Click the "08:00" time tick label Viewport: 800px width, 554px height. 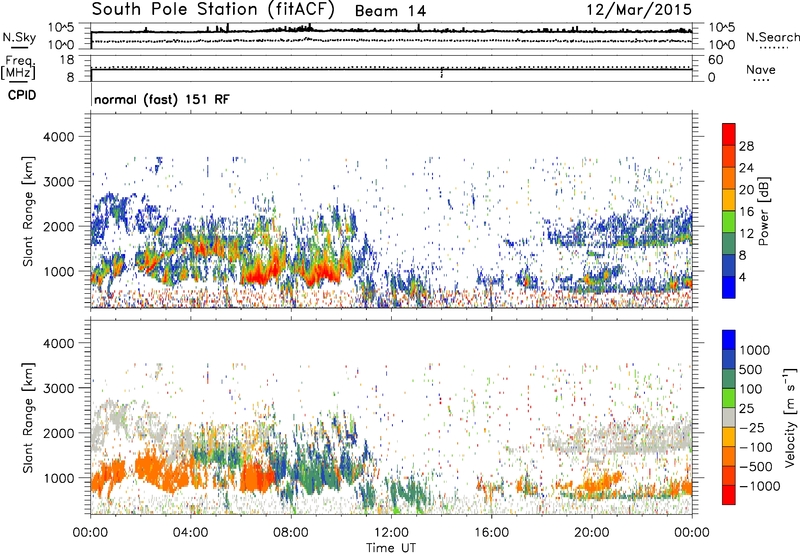pyautogui.click(x=290, y=533)
